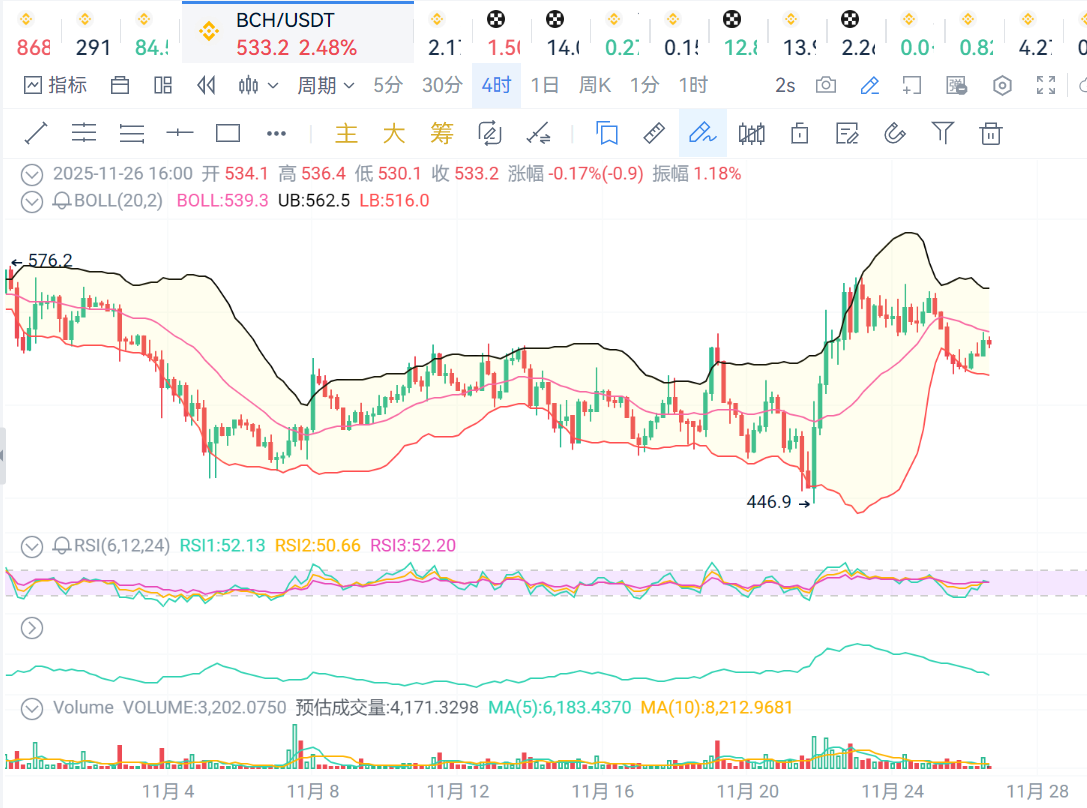Image resolution: width=1087 pixels, height=808 pixels.
Task: Click the filter funnel icon
Action: [942, 133]
